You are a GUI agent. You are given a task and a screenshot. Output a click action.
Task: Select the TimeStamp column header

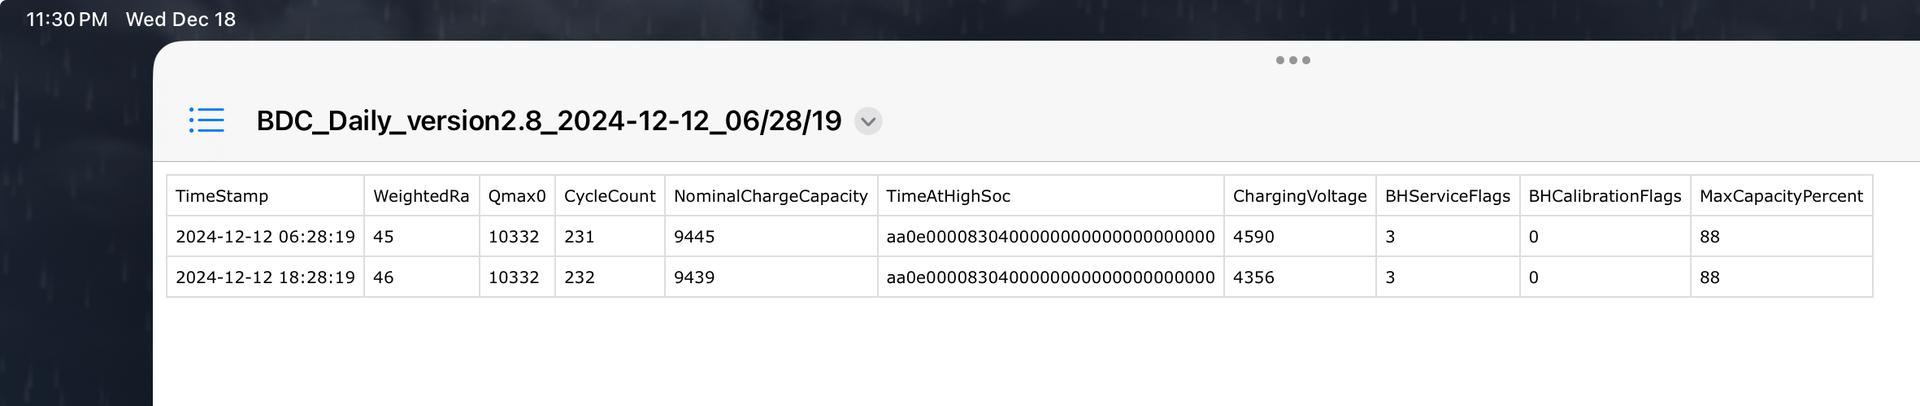222,196
